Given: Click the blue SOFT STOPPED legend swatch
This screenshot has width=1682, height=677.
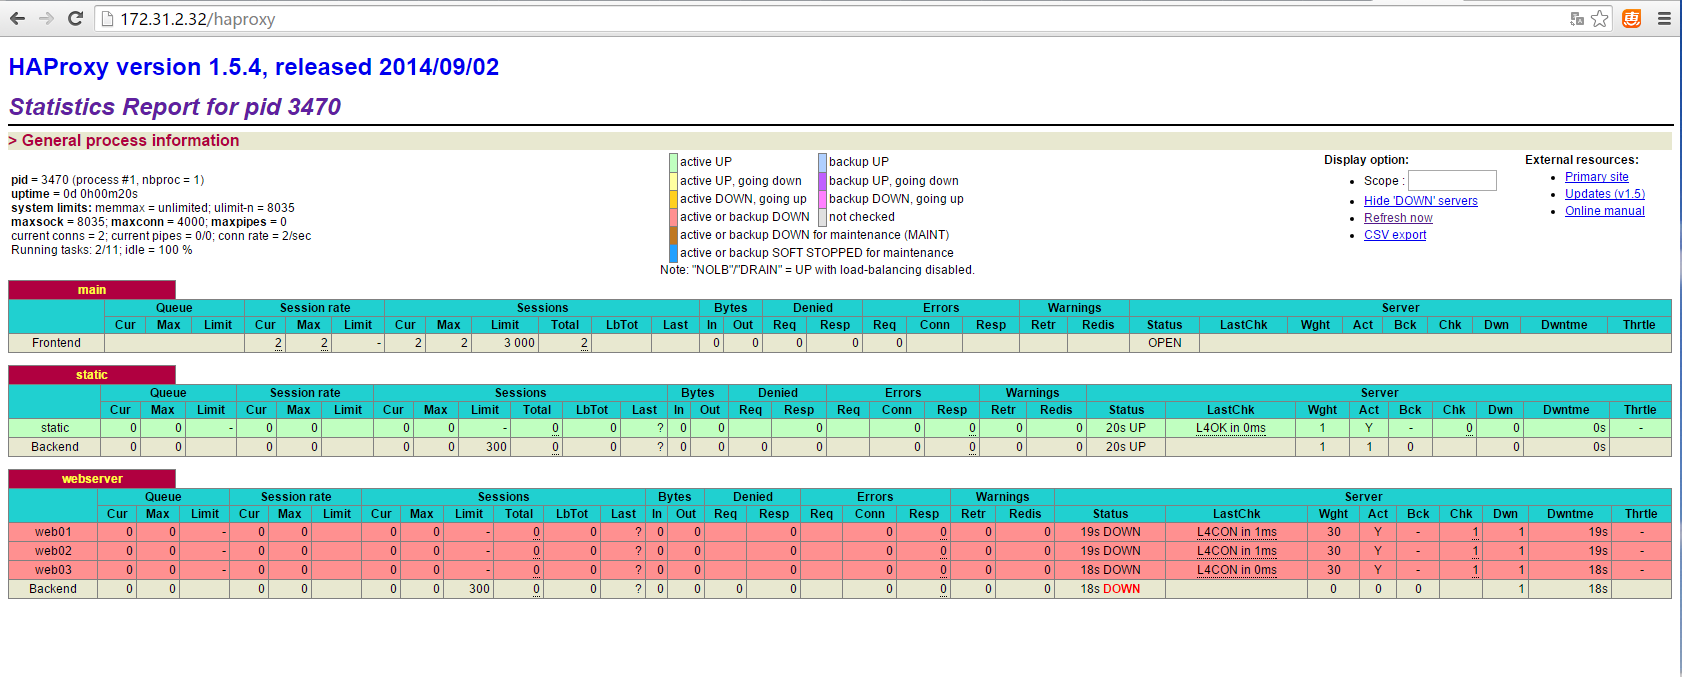Looking at the screenshot, I should click(673, 253).
